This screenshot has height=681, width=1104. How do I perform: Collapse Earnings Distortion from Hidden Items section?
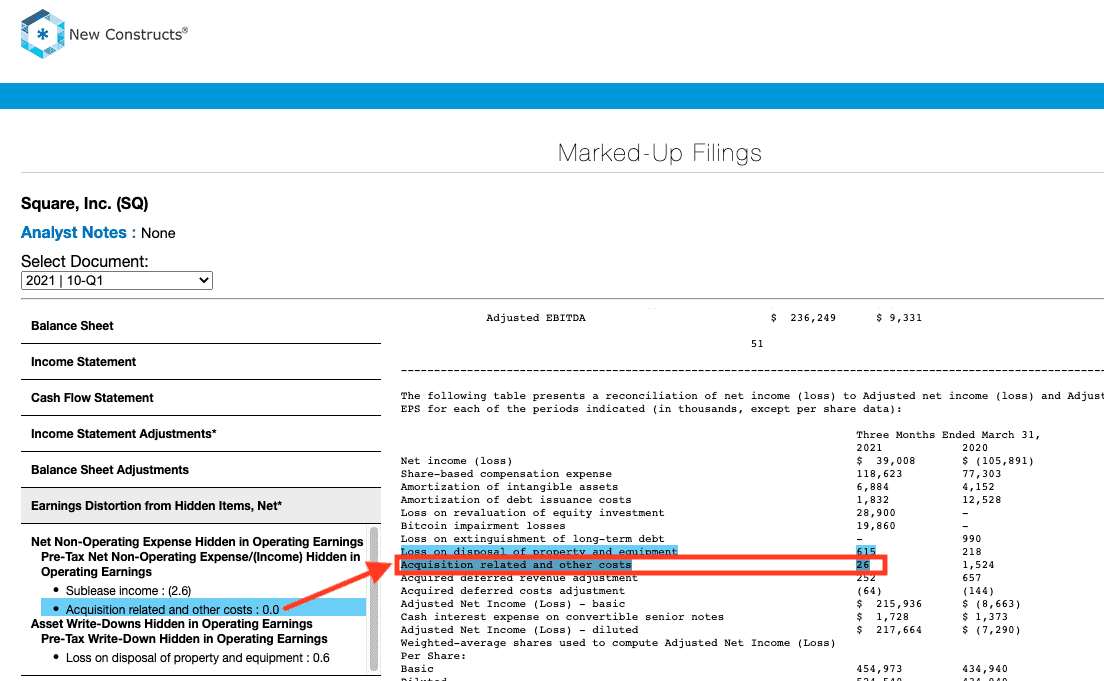pos(201,506)
